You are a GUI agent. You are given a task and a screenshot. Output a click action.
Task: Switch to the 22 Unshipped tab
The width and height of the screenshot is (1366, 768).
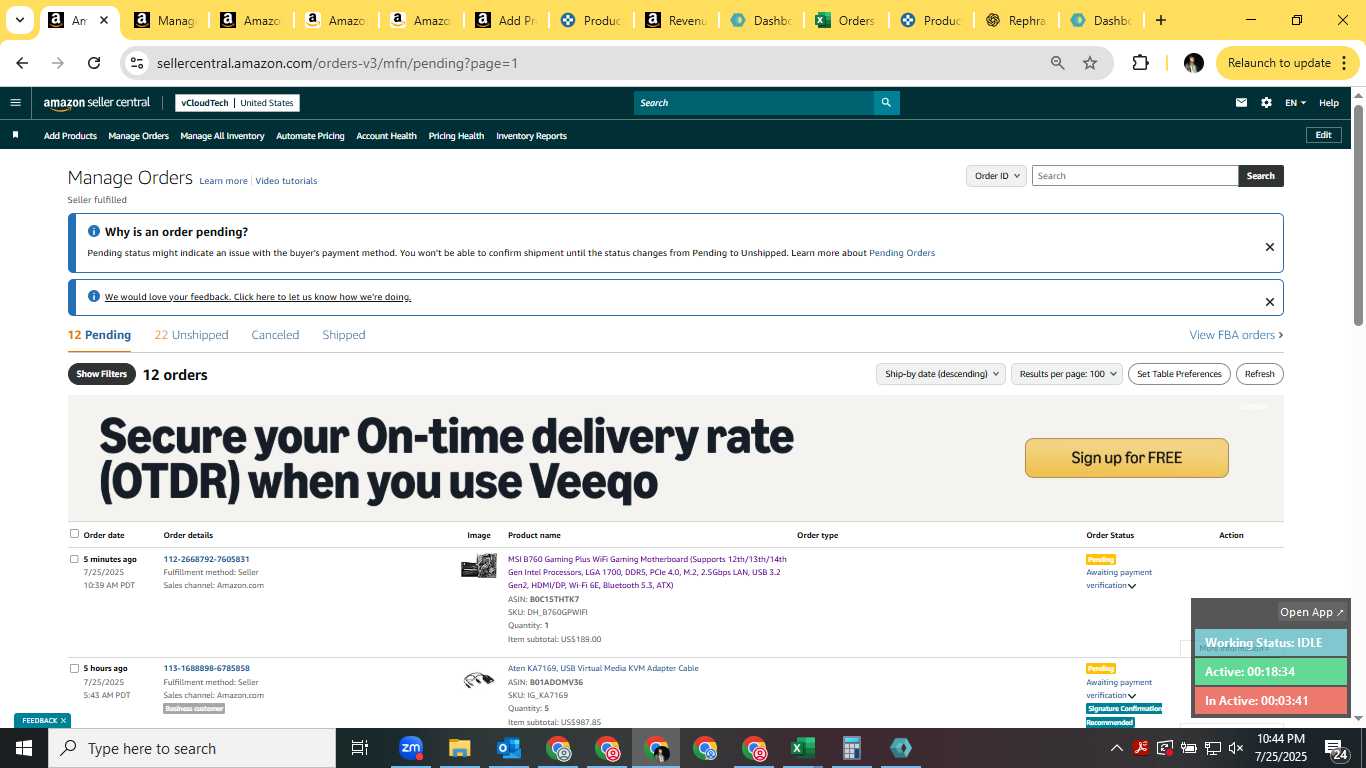[191, 335]
